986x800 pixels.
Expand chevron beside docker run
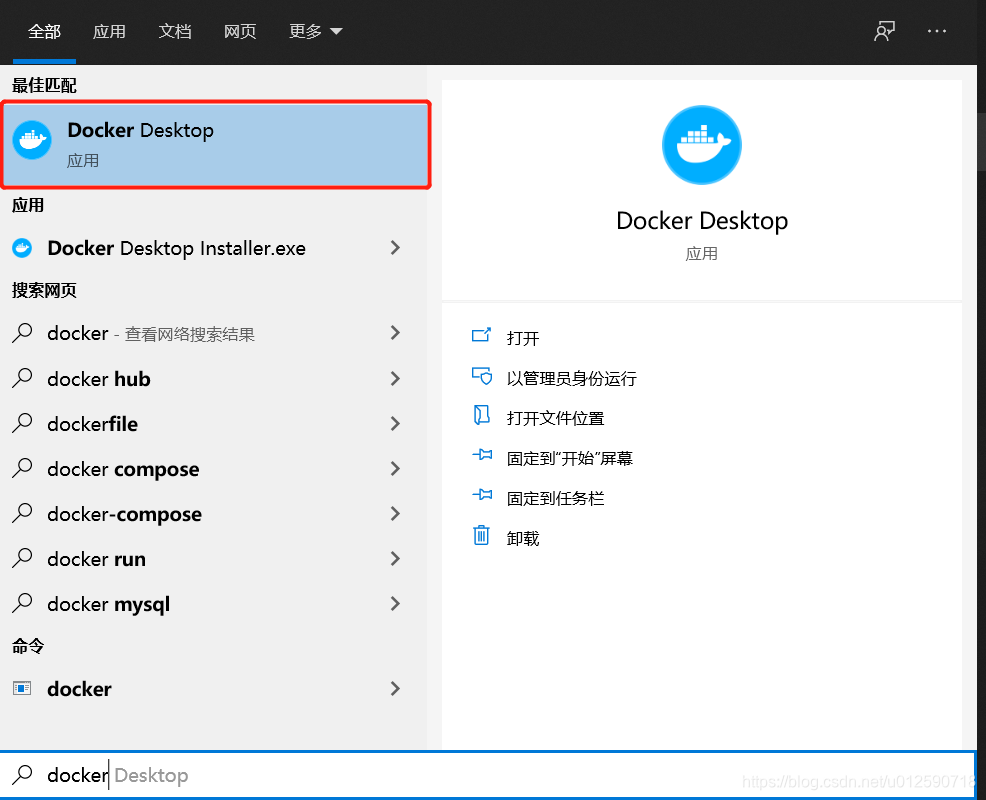(395, 558)
